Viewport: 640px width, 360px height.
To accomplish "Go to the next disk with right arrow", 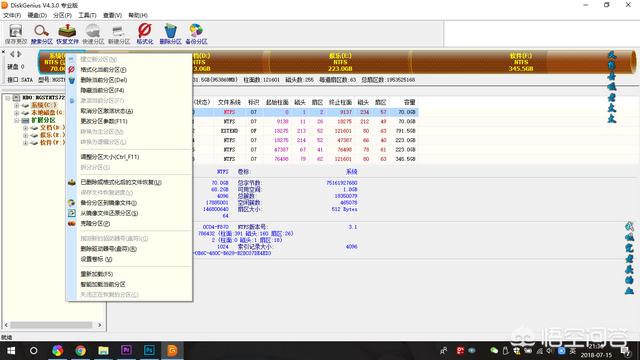I will click(x=19, y=54).
